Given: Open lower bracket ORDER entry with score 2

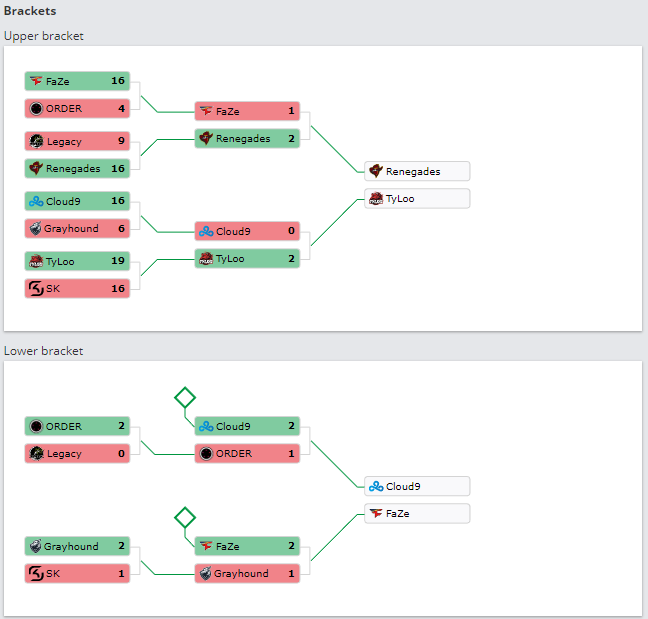Looking at the screenshot, I should coord(78,426).
